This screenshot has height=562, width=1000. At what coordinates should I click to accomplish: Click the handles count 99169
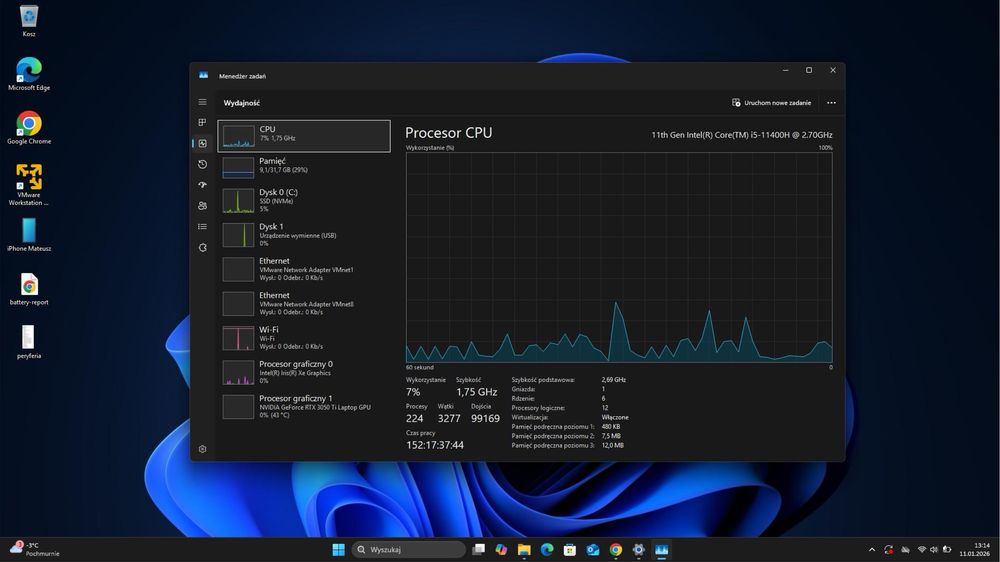485,418
